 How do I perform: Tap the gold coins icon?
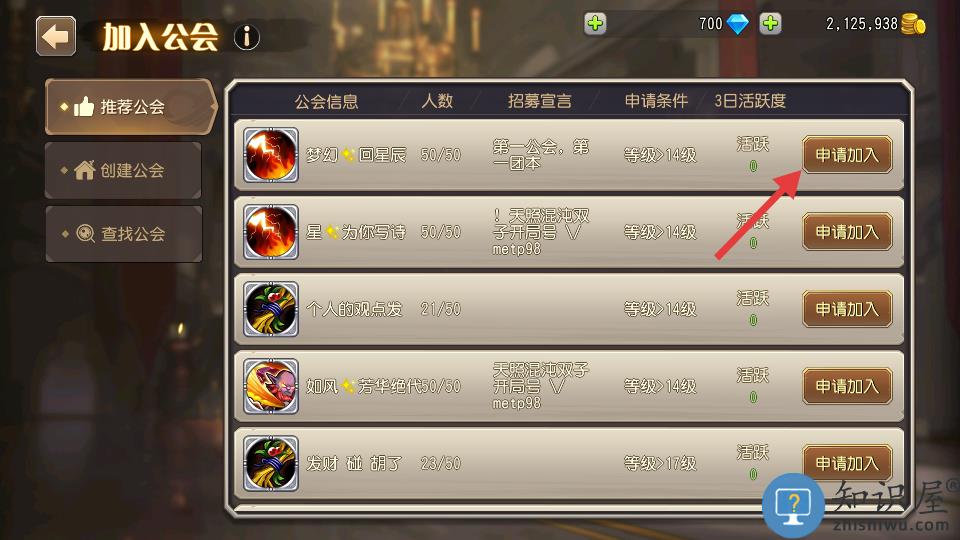coord(913,24)
